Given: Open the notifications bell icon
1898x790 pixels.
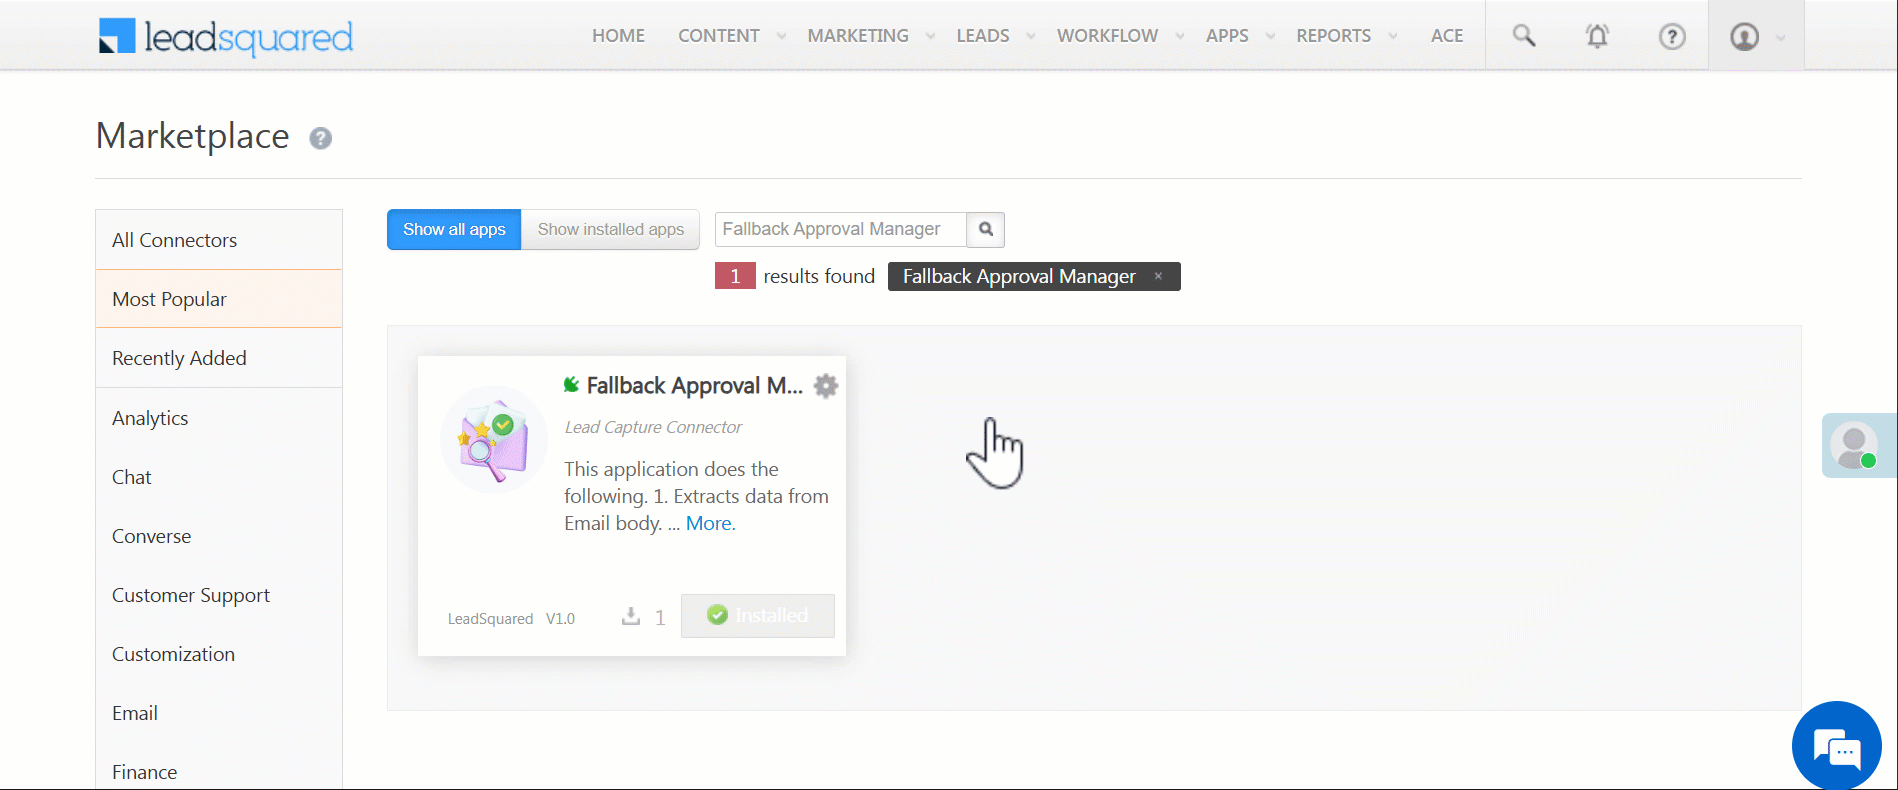Looking at the screenshot, I should click(x=1597, y=36).
